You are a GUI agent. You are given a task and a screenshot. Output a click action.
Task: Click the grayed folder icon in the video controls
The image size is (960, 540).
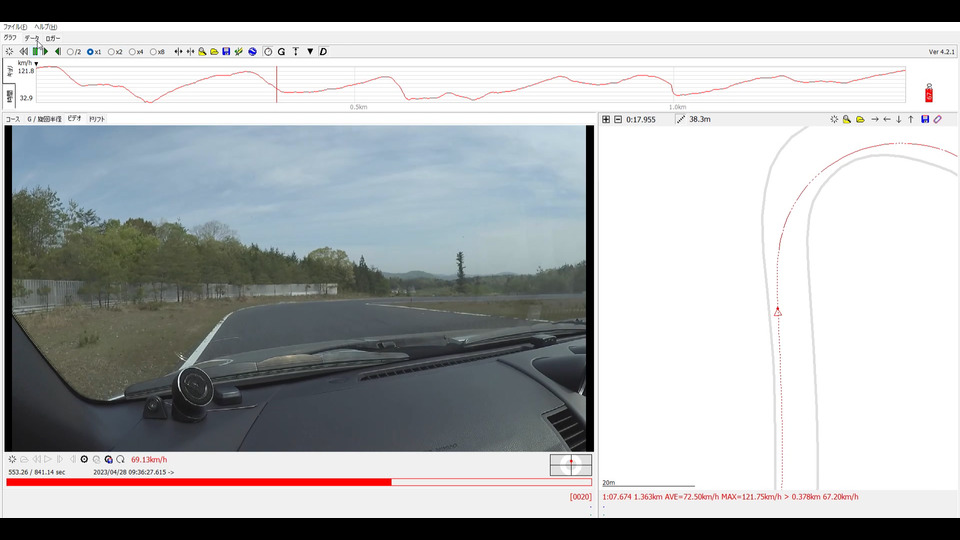24,459
